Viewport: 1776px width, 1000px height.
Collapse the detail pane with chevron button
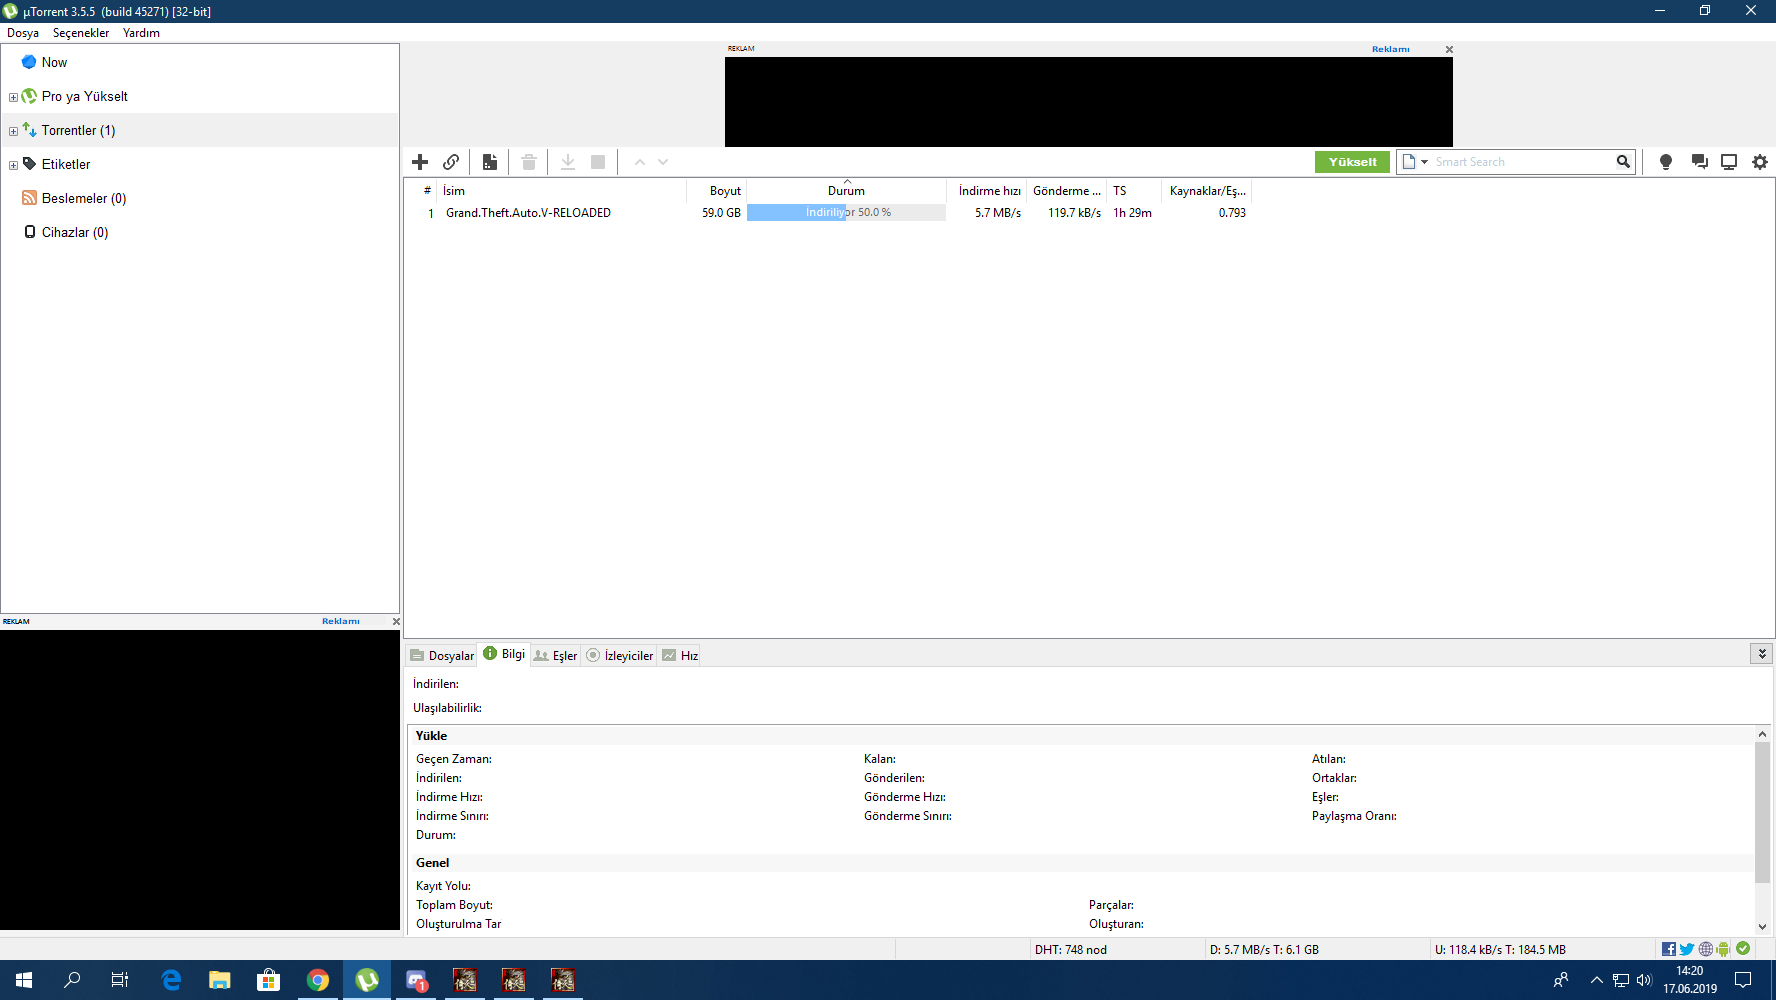click(x=1761, y=654)
